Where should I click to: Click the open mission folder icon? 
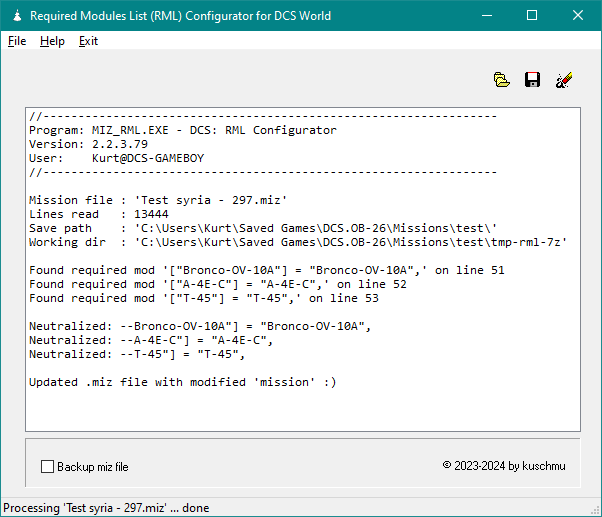[502, 80]
